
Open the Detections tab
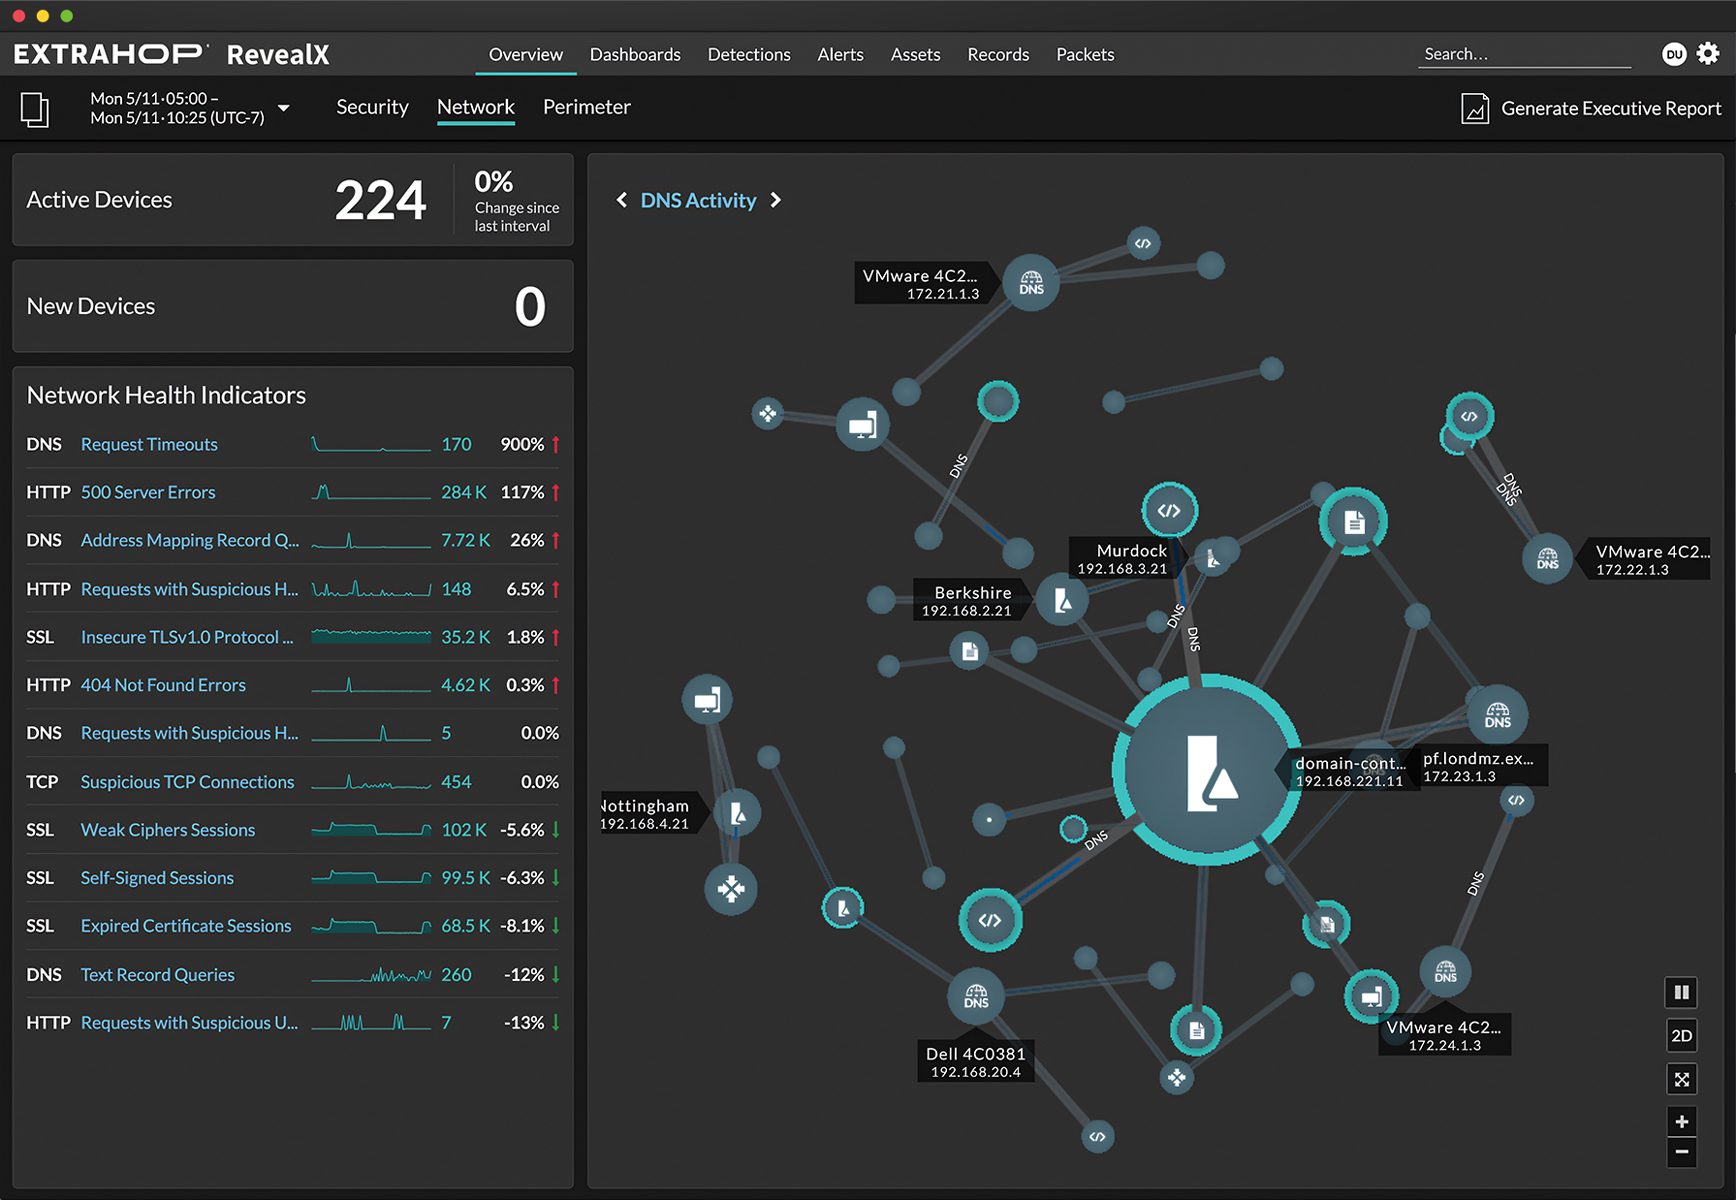749,54
